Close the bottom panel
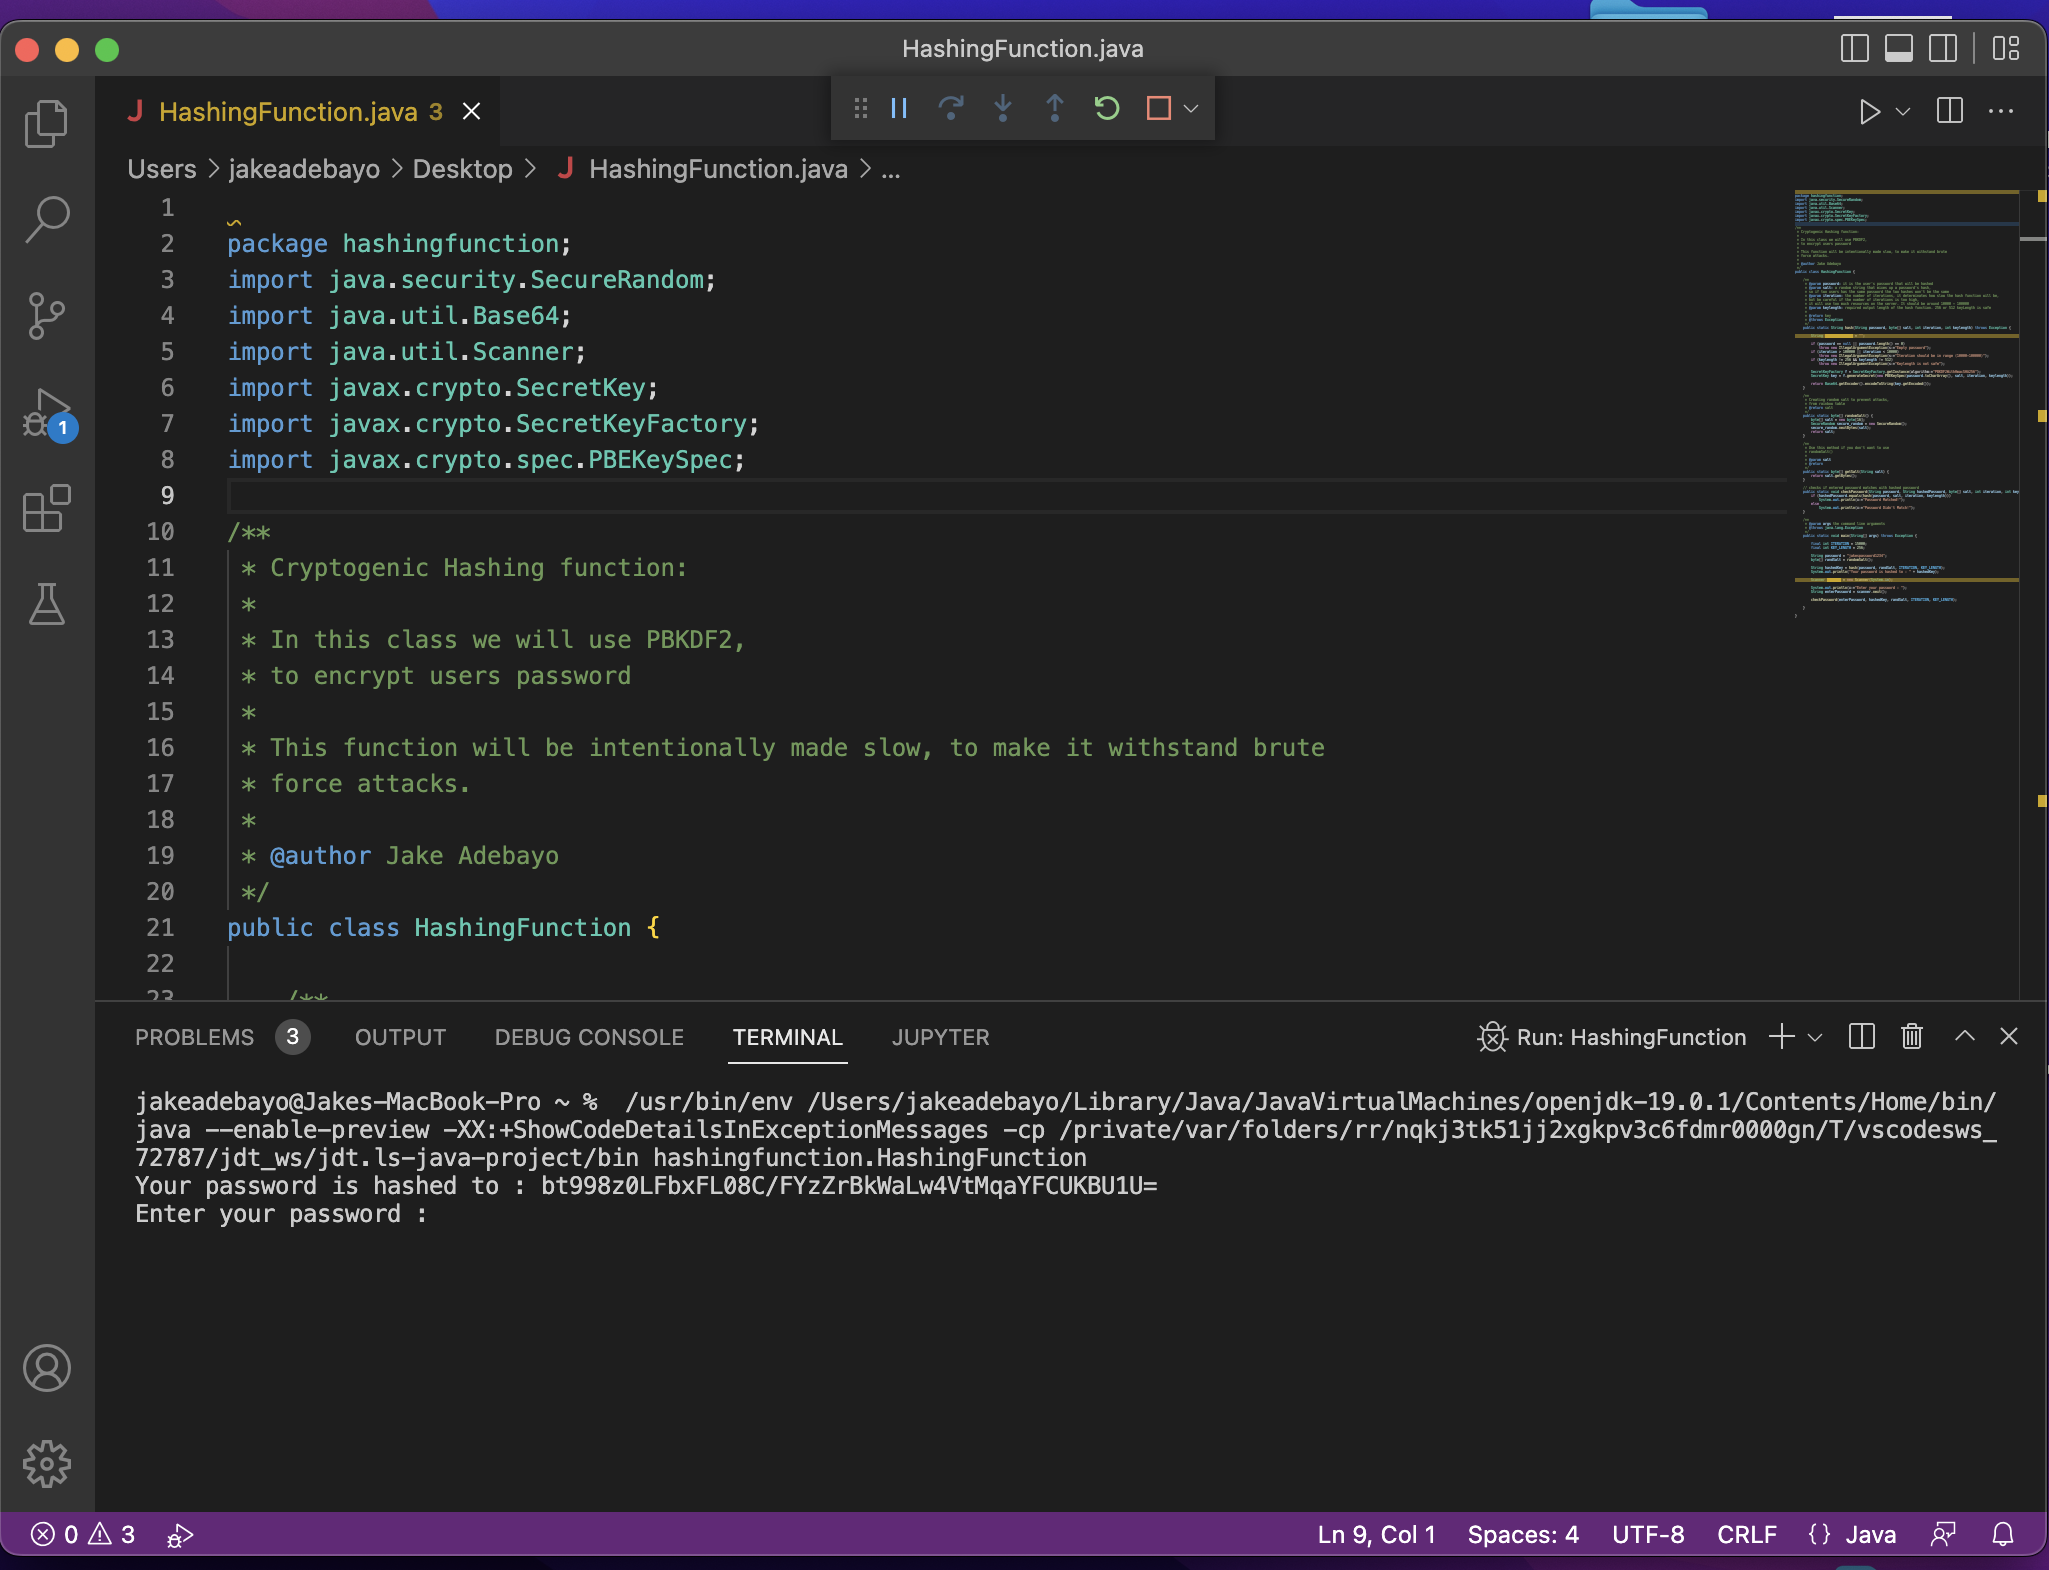2049x1570 pixels. (2008, 1036)
